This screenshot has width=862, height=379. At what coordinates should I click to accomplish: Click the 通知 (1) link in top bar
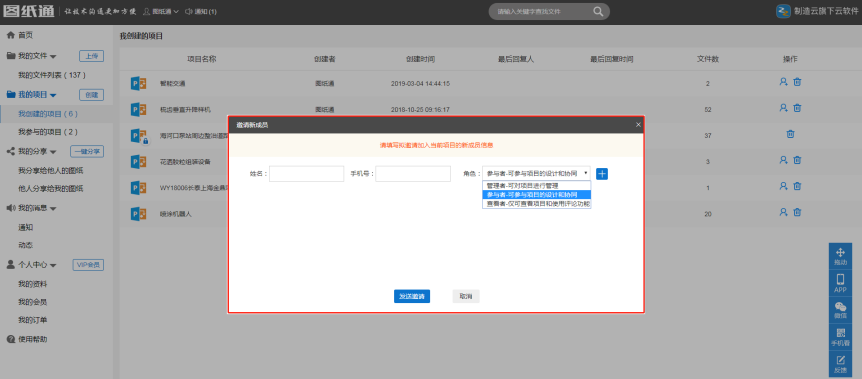[x=201, y=12]
